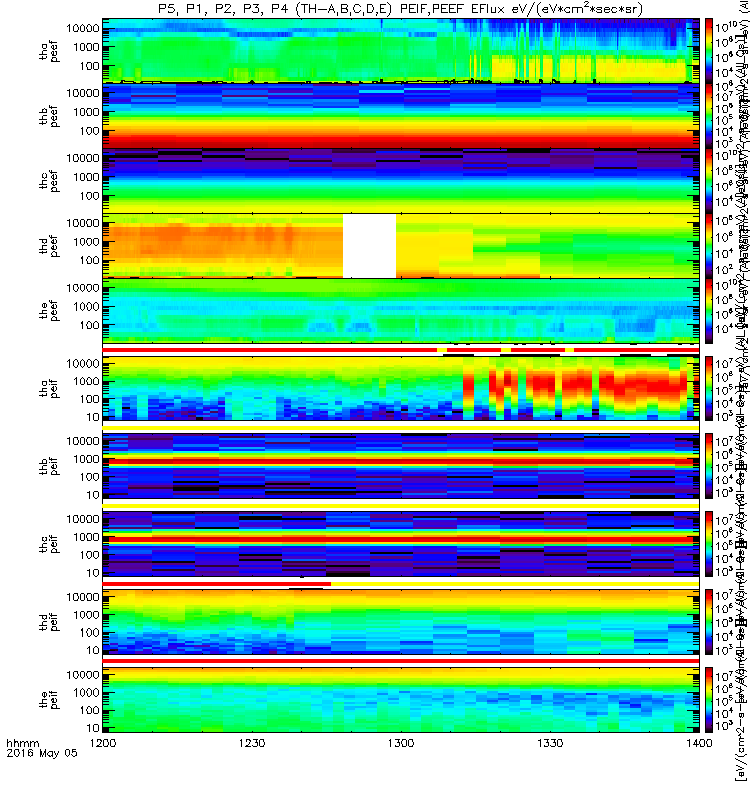Select the 'tha peef' axis label
The width and height of the screenshot is (750, 800).
tap(49, 52)
